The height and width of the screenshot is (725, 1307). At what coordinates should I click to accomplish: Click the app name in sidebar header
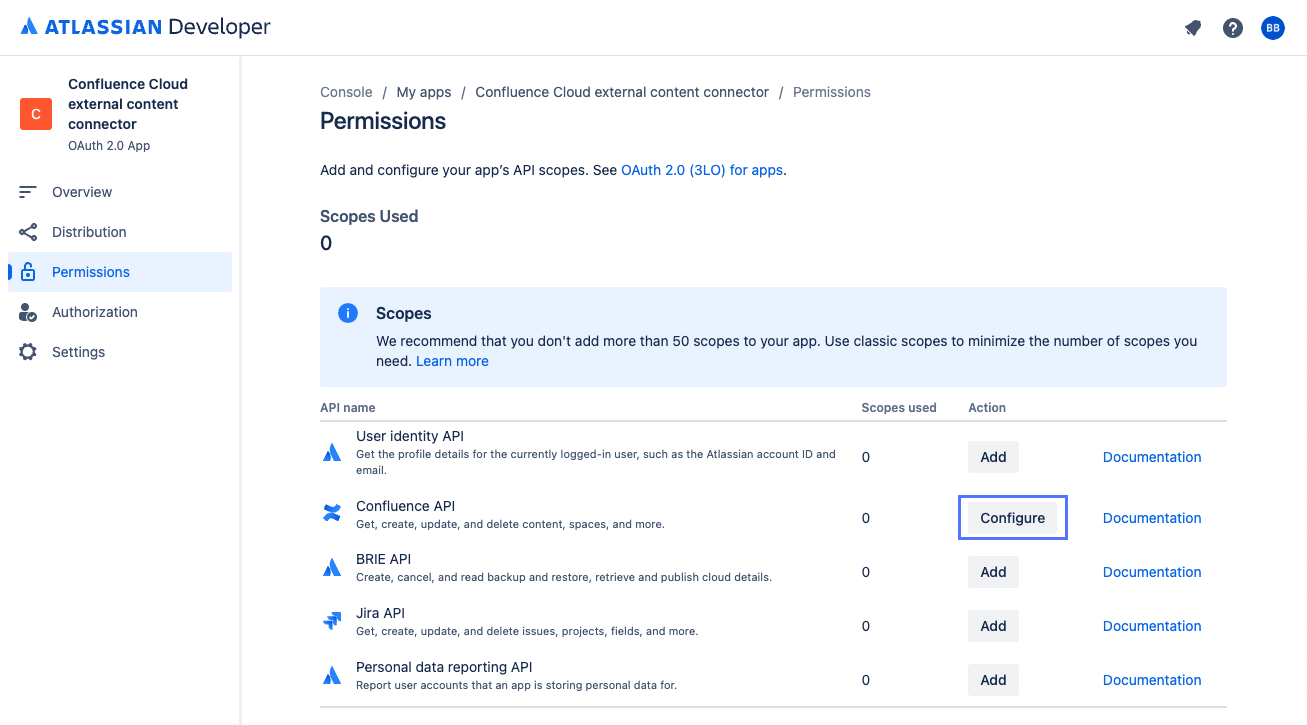tap(128, 104)
